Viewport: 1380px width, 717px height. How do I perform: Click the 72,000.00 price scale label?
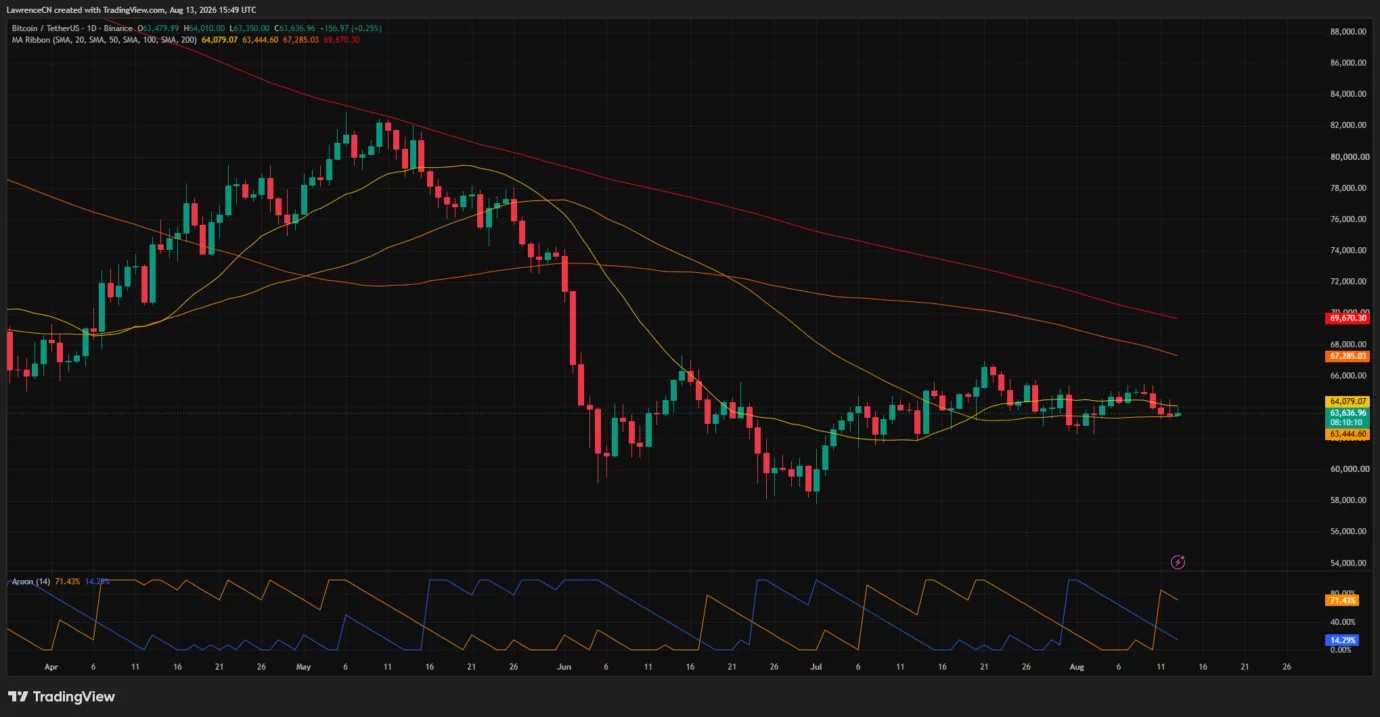1348,282
